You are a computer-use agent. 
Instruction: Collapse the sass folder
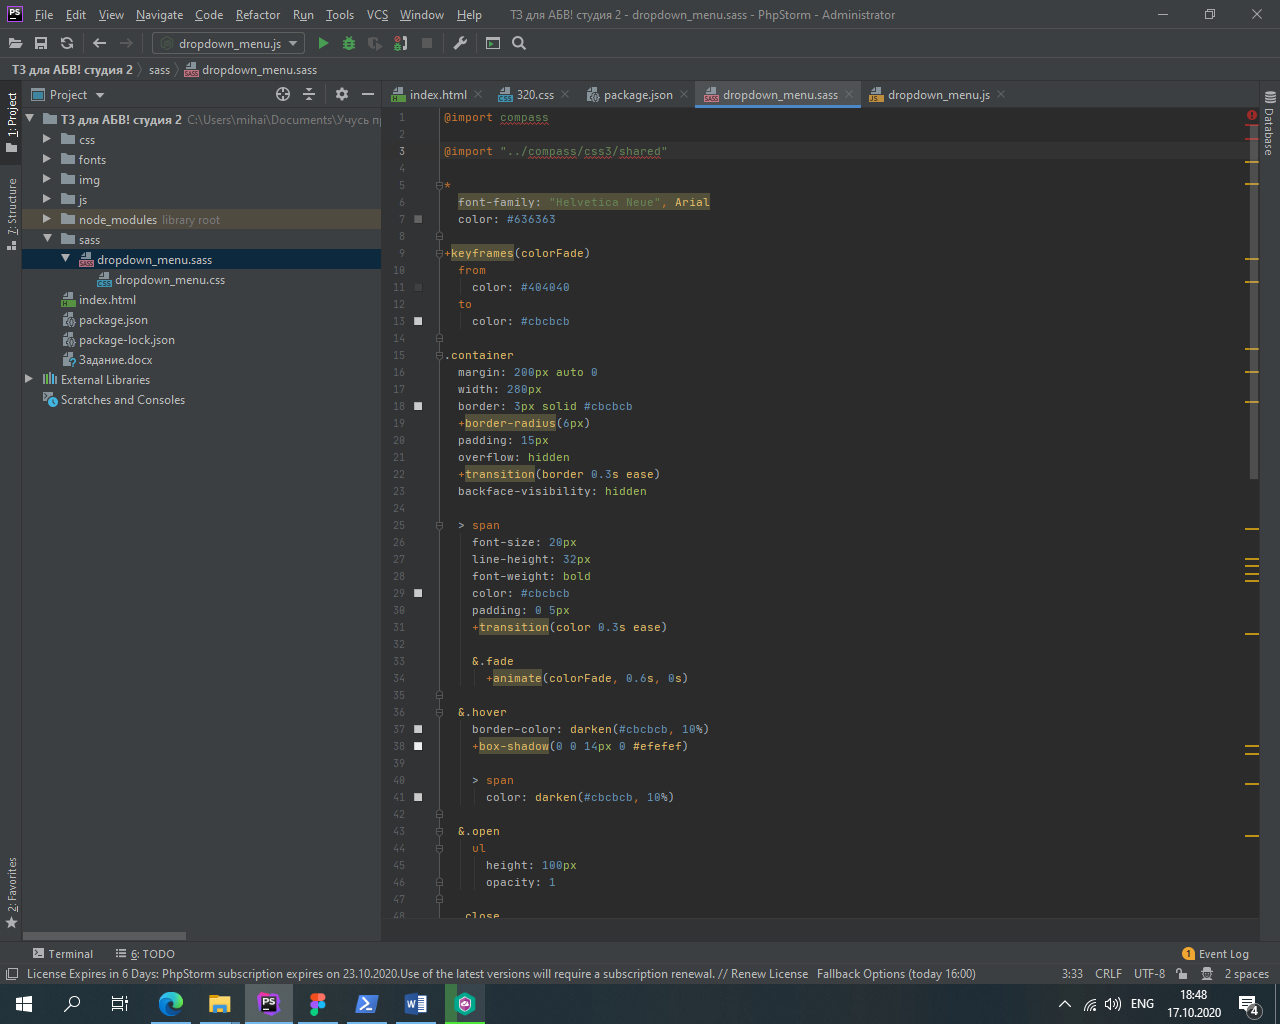(x=46, y=239)
